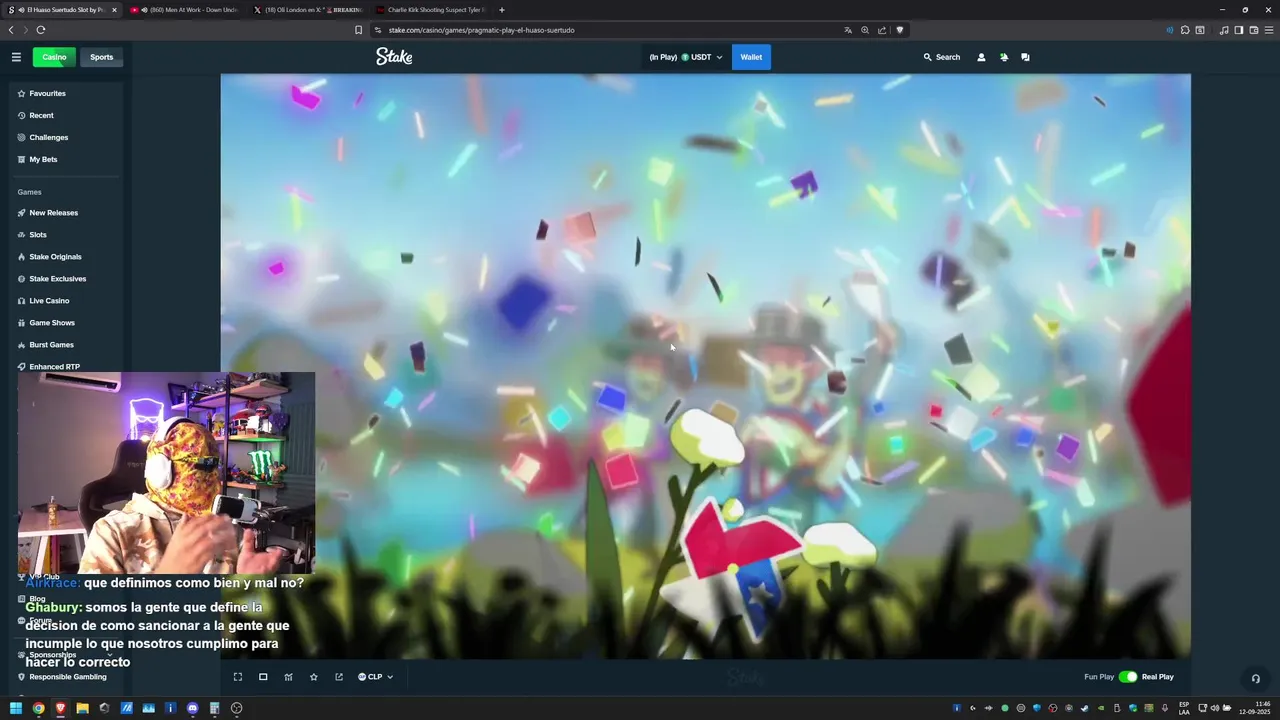Click the streamer webcam overlay
Viewport: 1280px width, 720px height.
[x=166, y=473]
